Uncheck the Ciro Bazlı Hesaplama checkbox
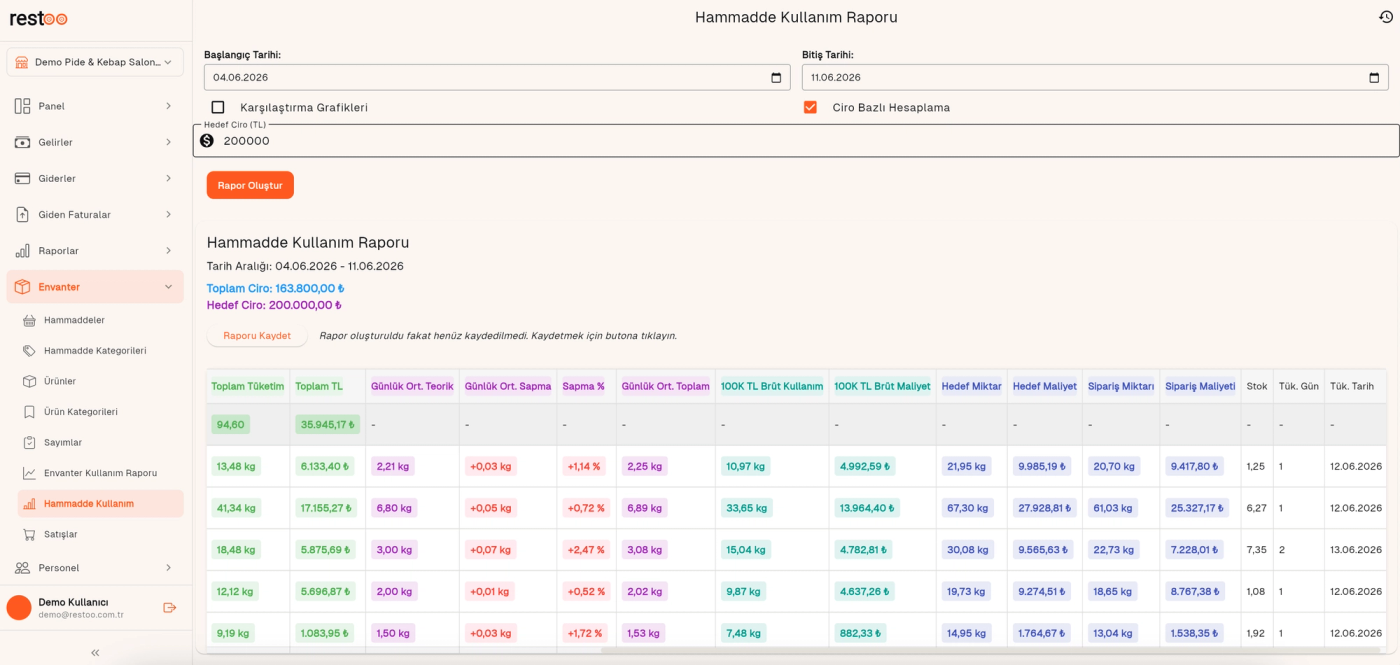 pyautogui.click(x=810, y=107)
